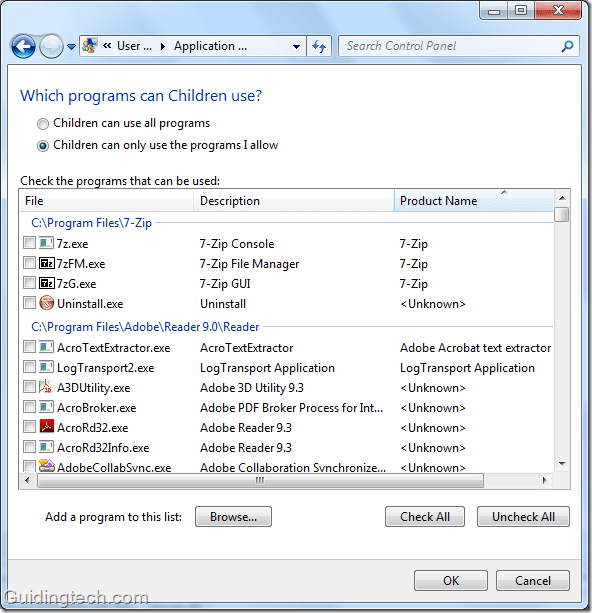Click the AdobeCollabSync.exe icon
Screen dimensions: 592x613
click(46, 466)
